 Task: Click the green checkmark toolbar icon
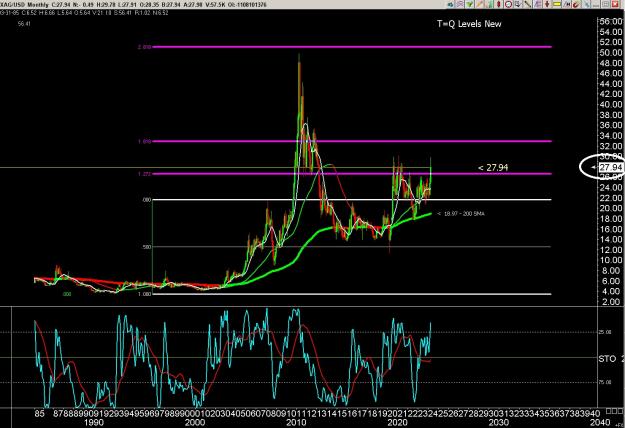click(470, 4)
